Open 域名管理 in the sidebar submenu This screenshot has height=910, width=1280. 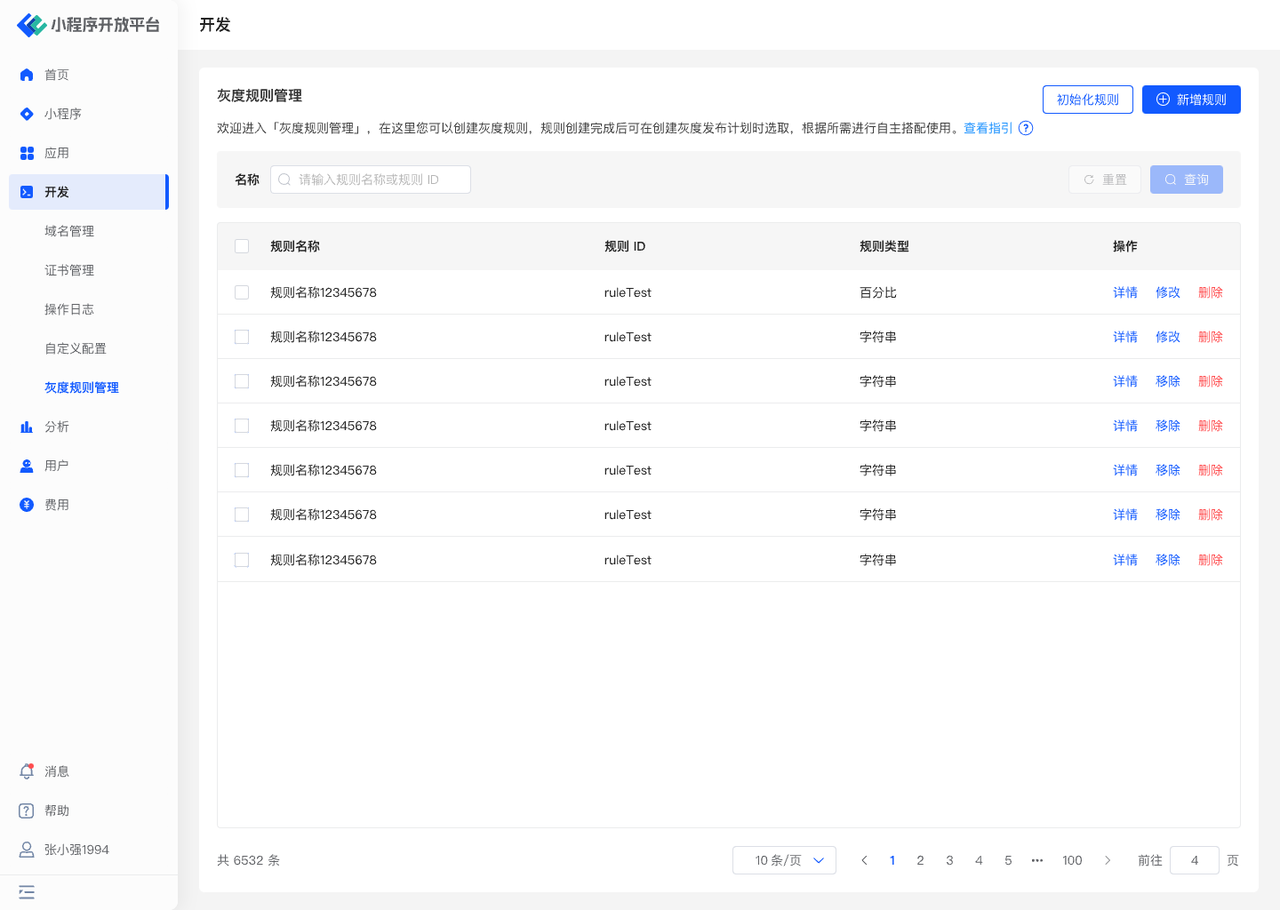pyautogui.click(x=69, y=231)
